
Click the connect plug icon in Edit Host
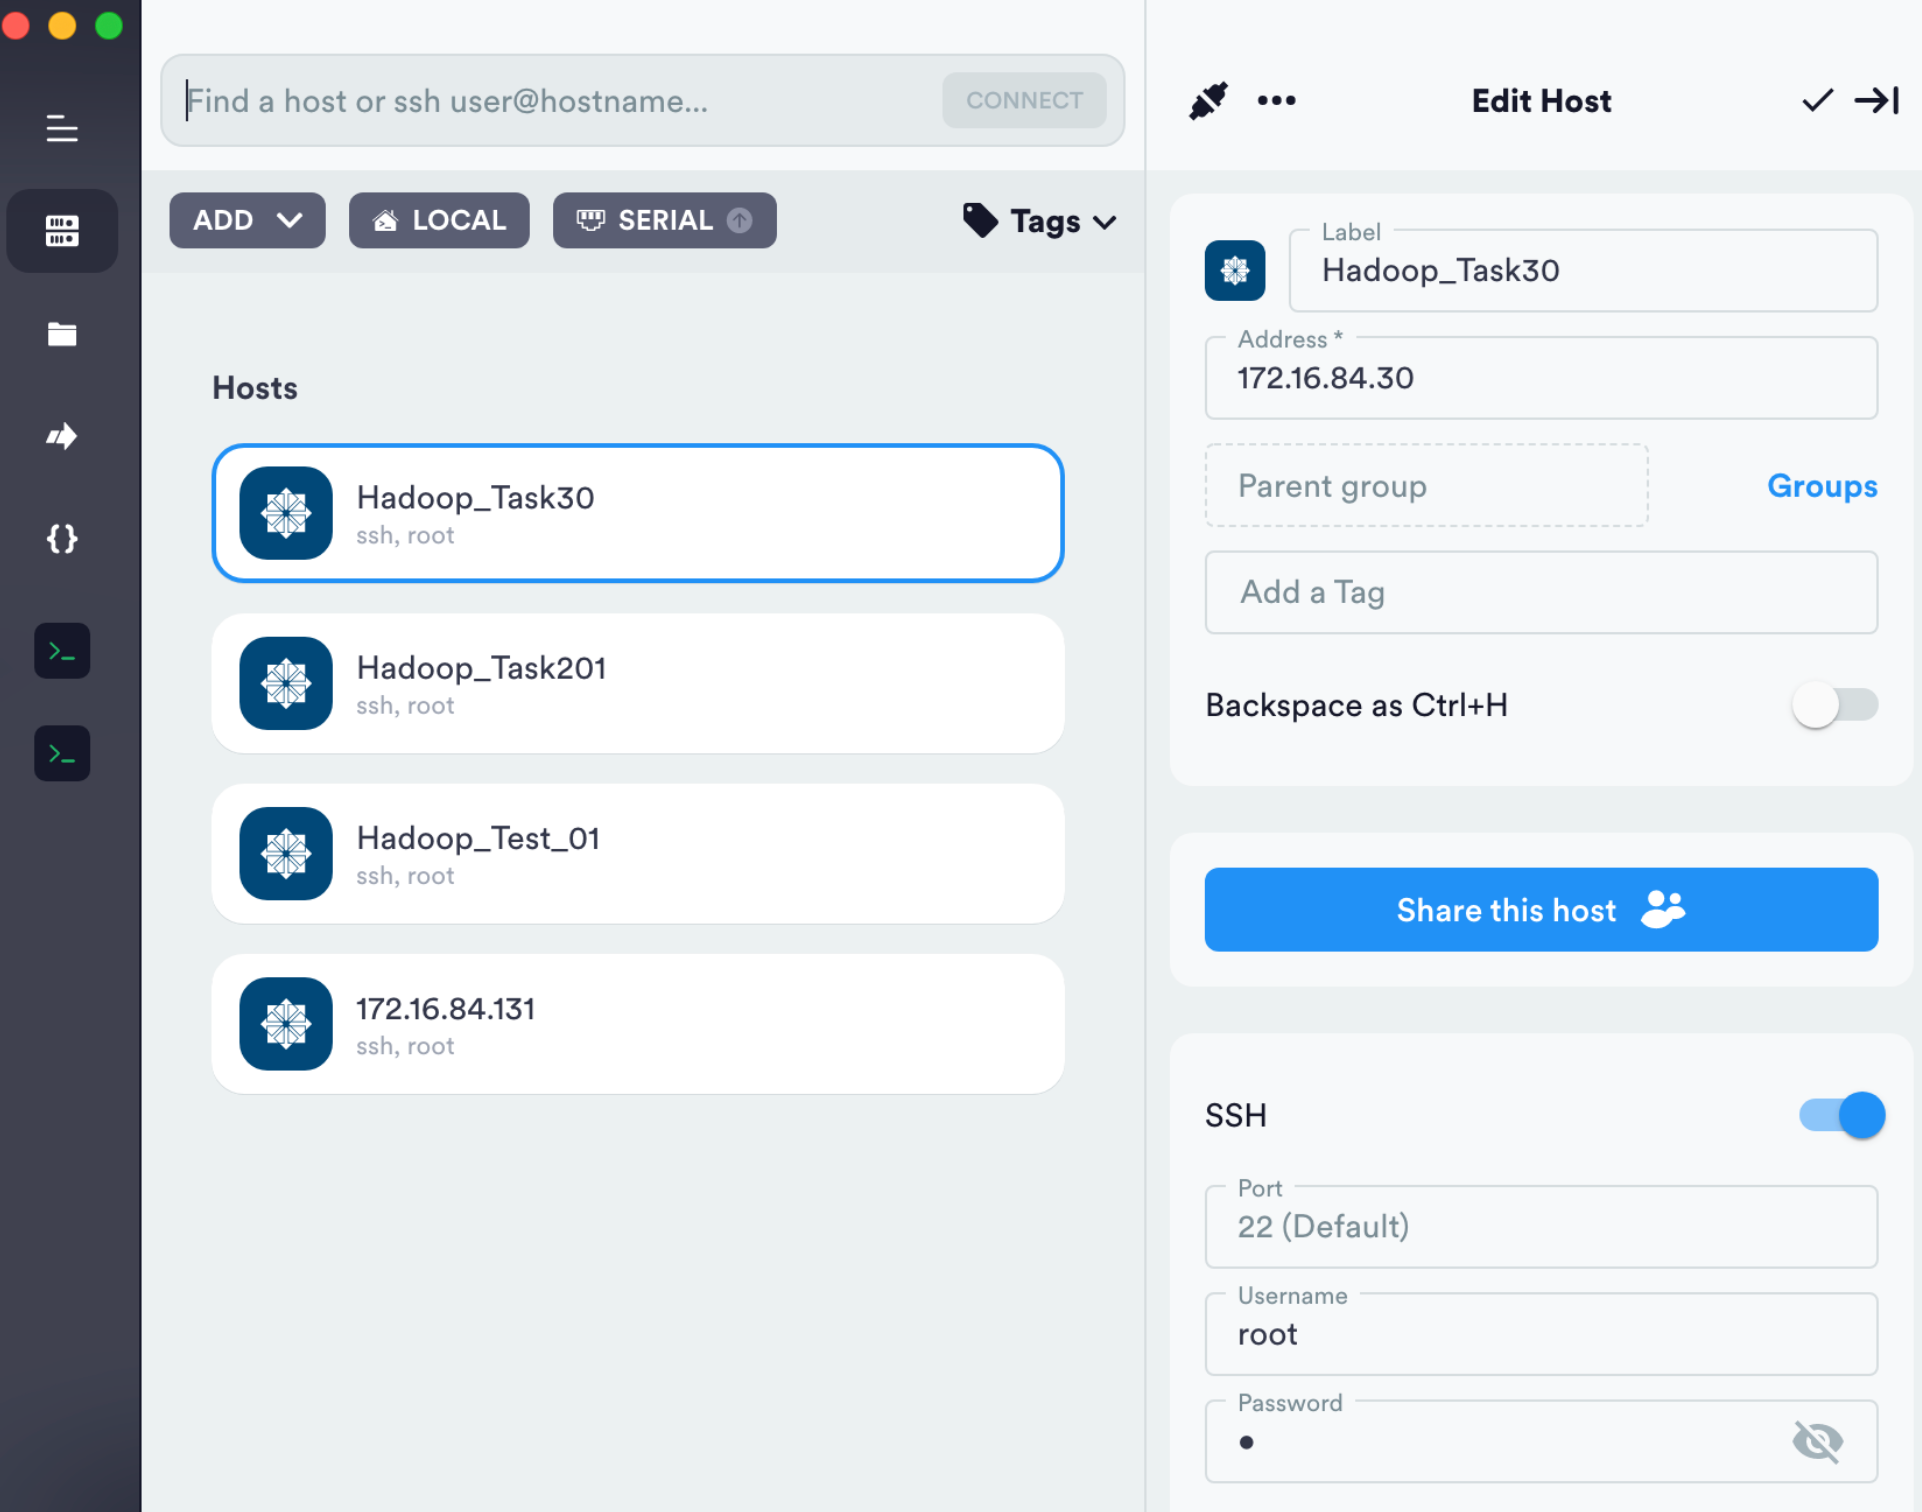(1208, 100)
